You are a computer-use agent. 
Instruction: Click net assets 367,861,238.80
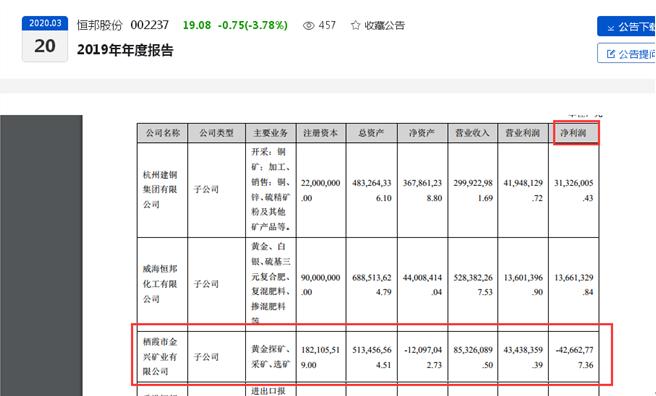tap(423, 190)
